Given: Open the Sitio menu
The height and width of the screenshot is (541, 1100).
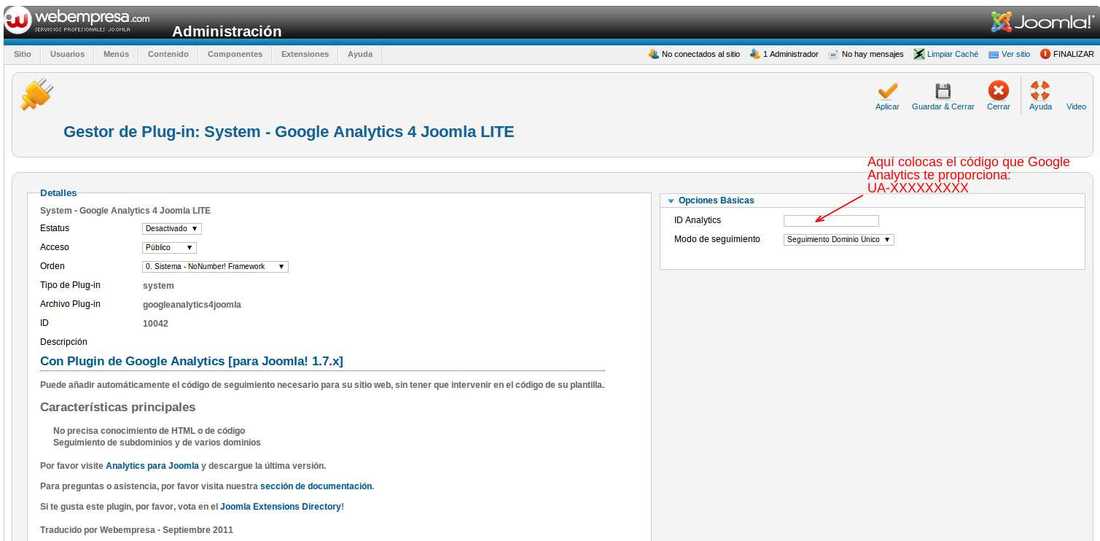Looking at the screenshot, I should (22, 54).
